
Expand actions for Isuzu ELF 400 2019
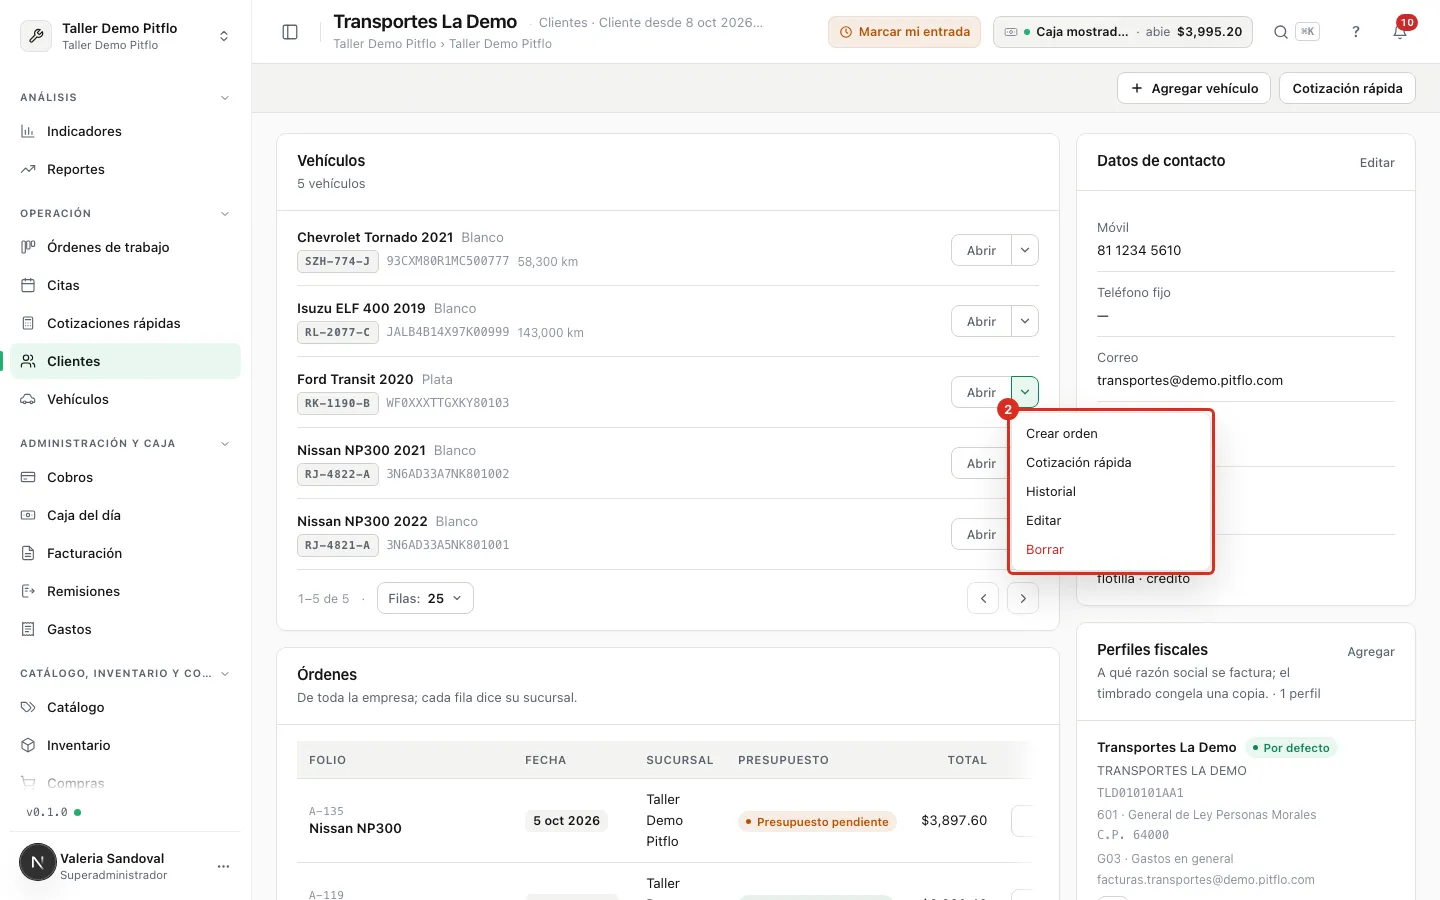(x=1025, y=321)
